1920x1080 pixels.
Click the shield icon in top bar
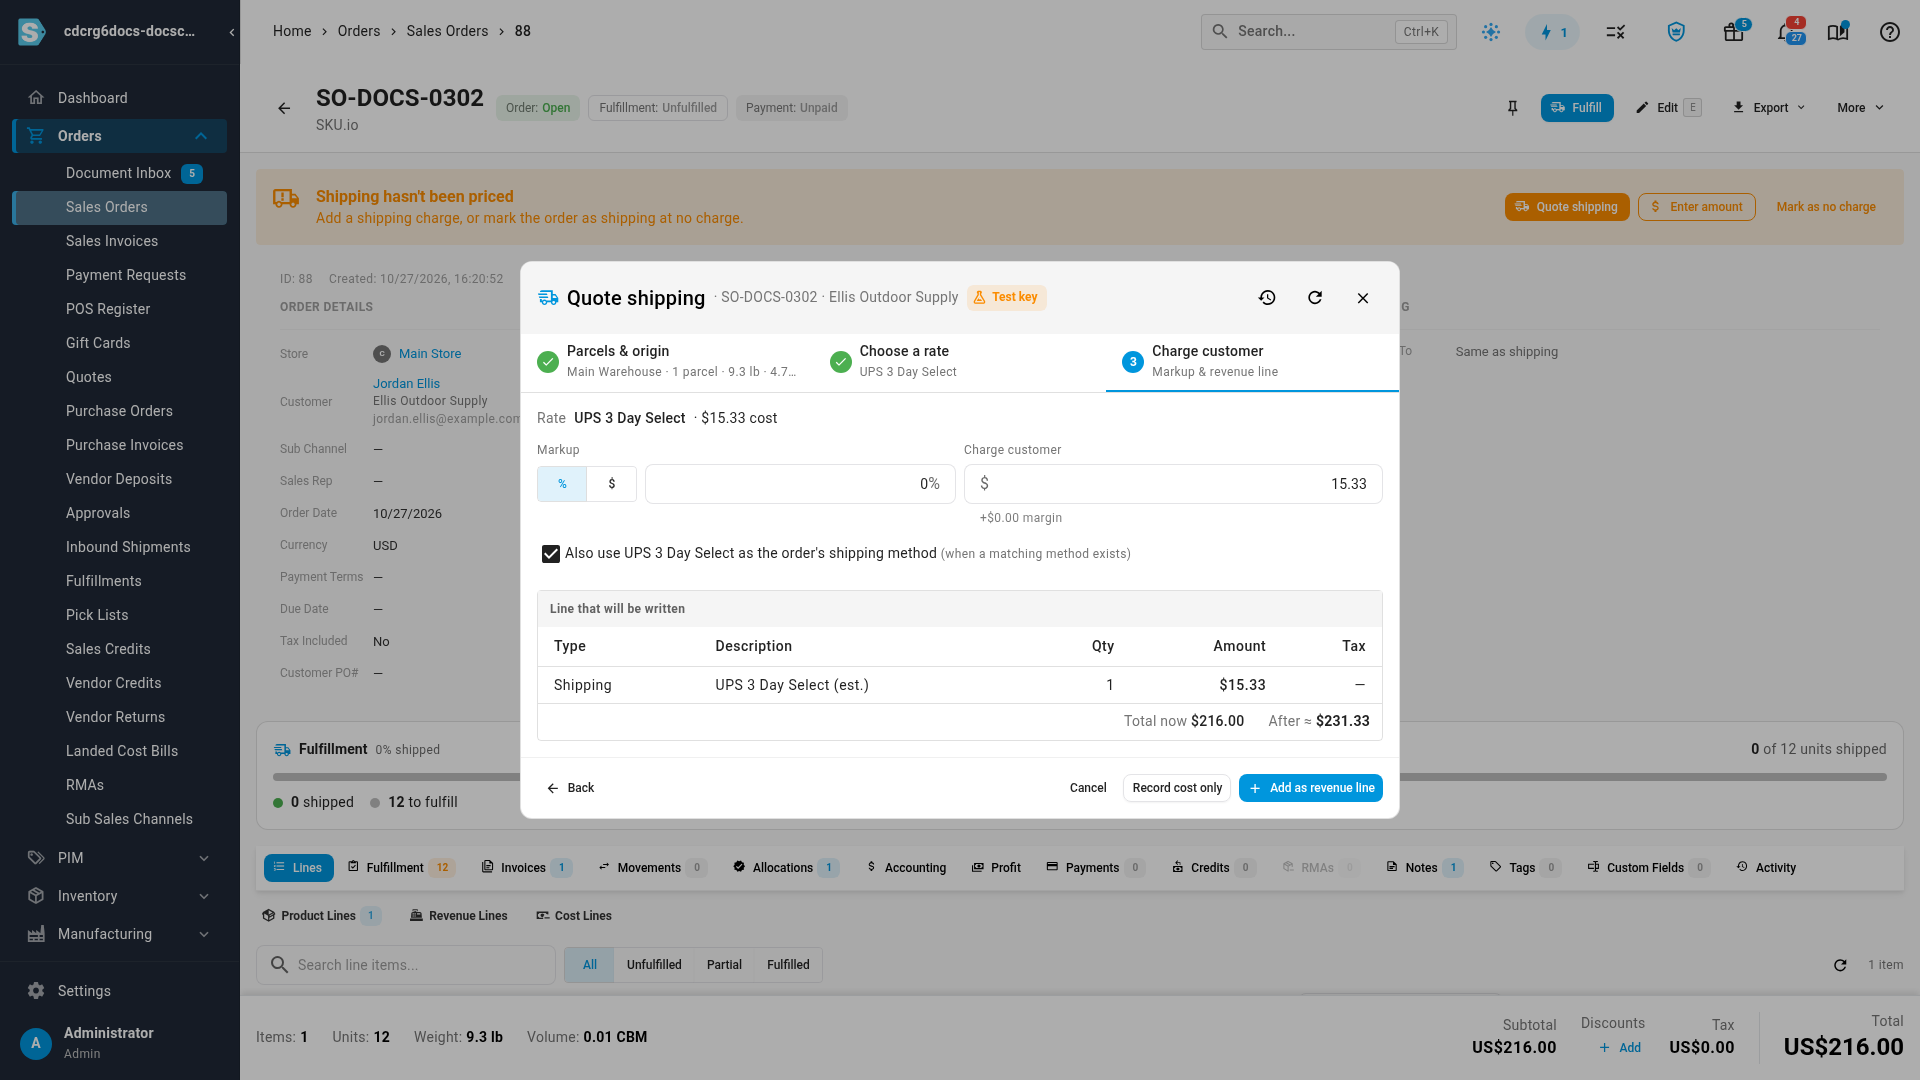coord(1676,32)
